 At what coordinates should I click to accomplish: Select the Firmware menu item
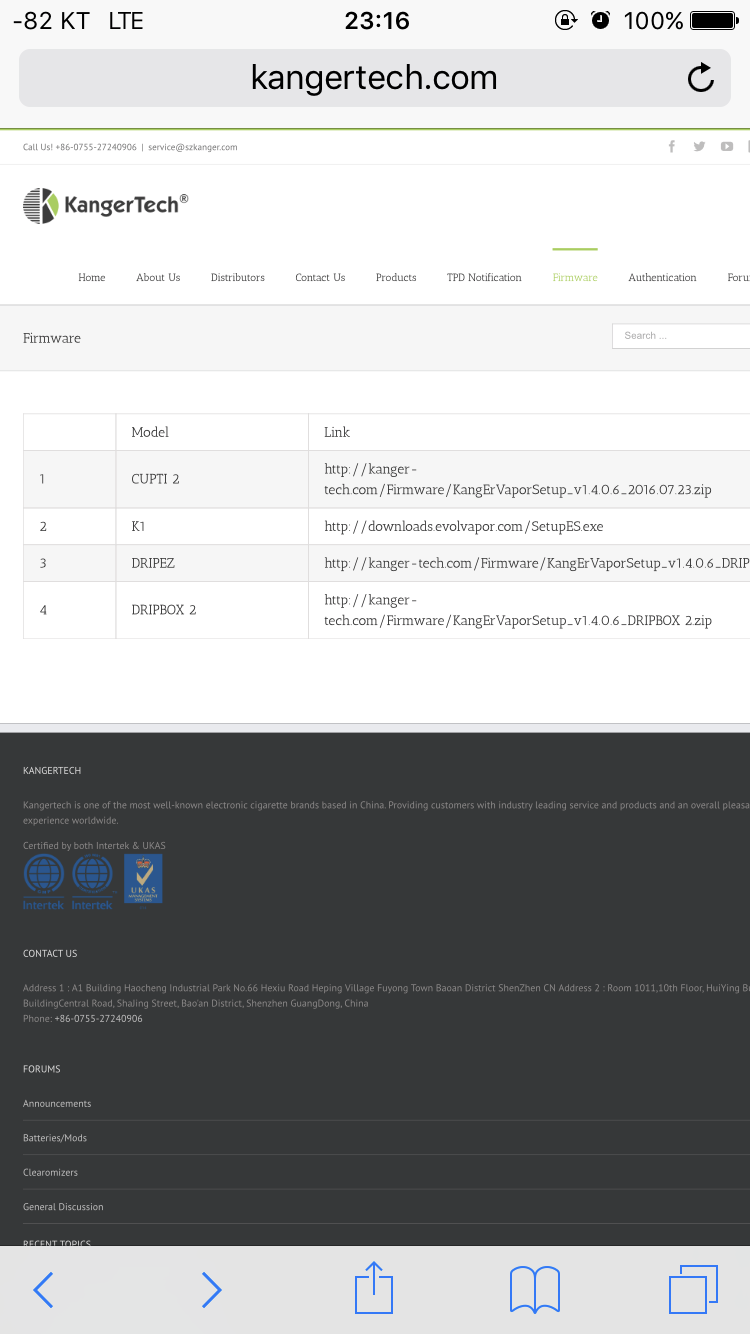tap(575, 277)
